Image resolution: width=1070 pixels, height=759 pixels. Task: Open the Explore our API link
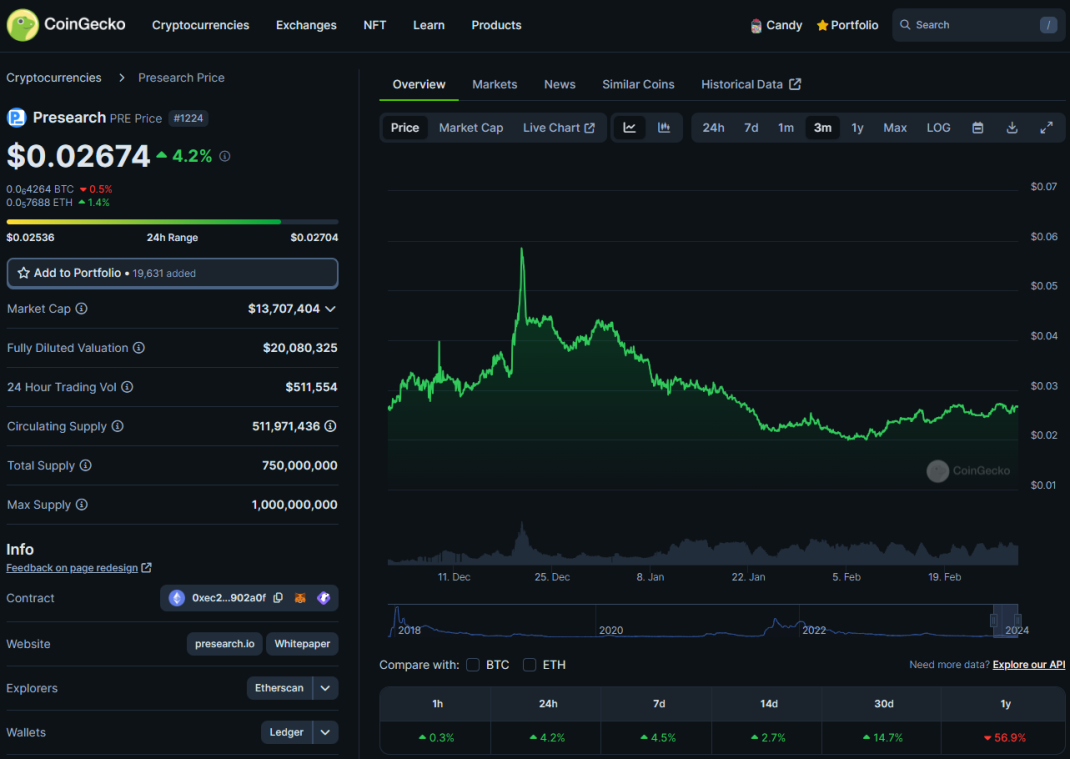[x=1028, y=665]
